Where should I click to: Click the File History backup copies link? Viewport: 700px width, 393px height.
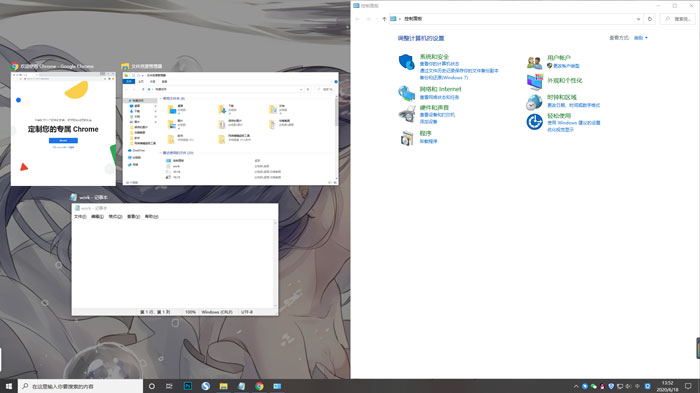pyautogui.click(x=459, y=71)
